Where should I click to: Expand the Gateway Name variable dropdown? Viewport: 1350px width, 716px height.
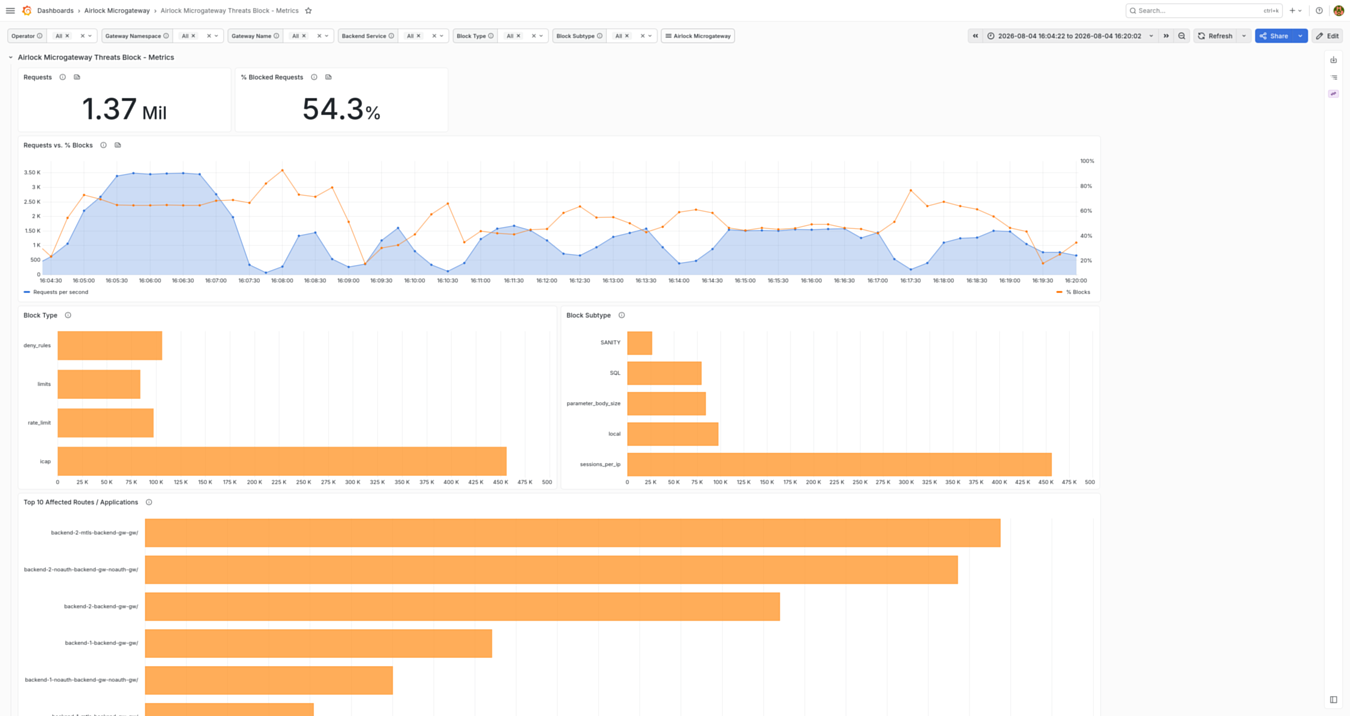coord(327,36)
